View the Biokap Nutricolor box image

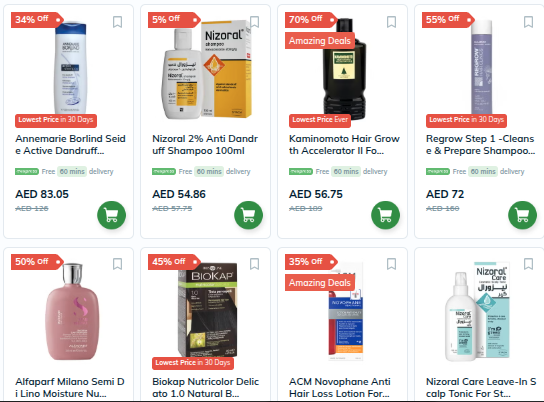point(207,310)
